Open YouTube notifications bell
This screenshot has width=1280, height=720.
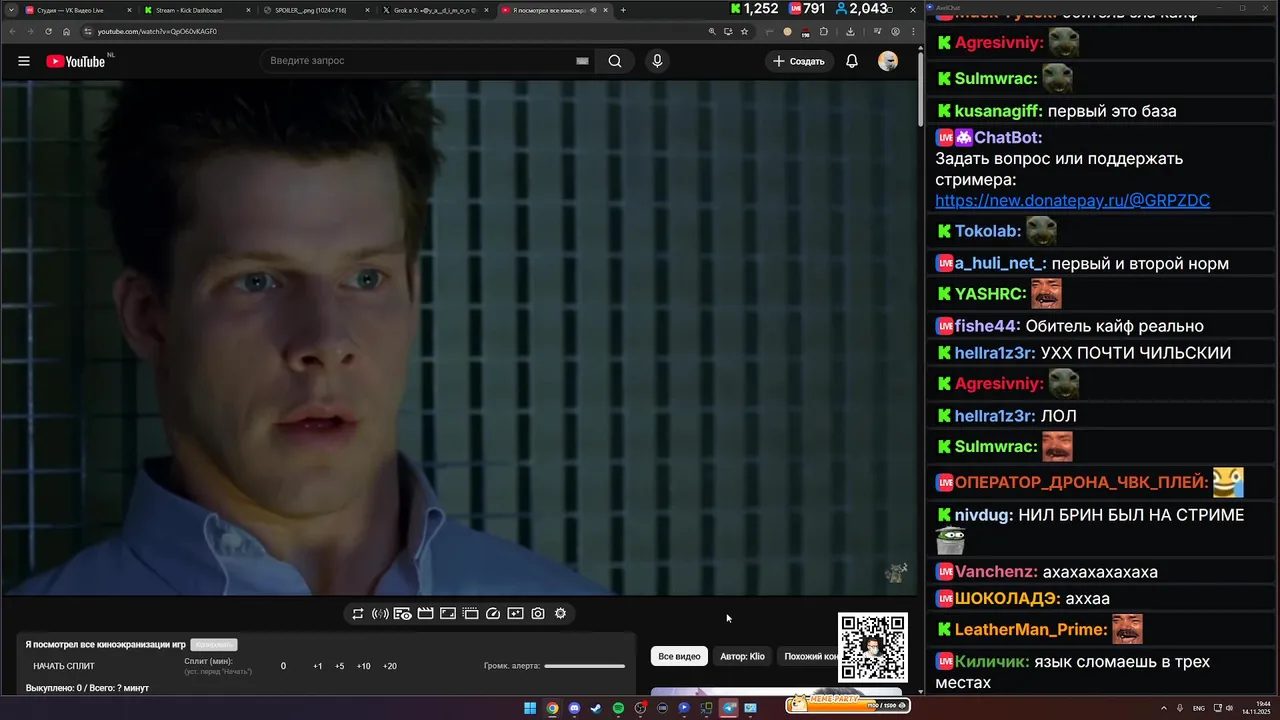[852, 61]
